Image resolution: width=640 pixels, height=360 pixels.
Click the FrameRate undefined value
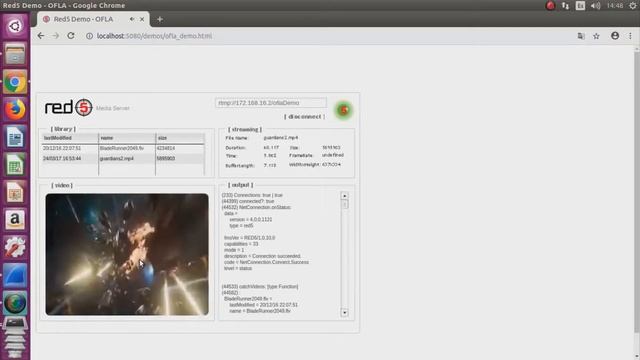coord(333,155)
